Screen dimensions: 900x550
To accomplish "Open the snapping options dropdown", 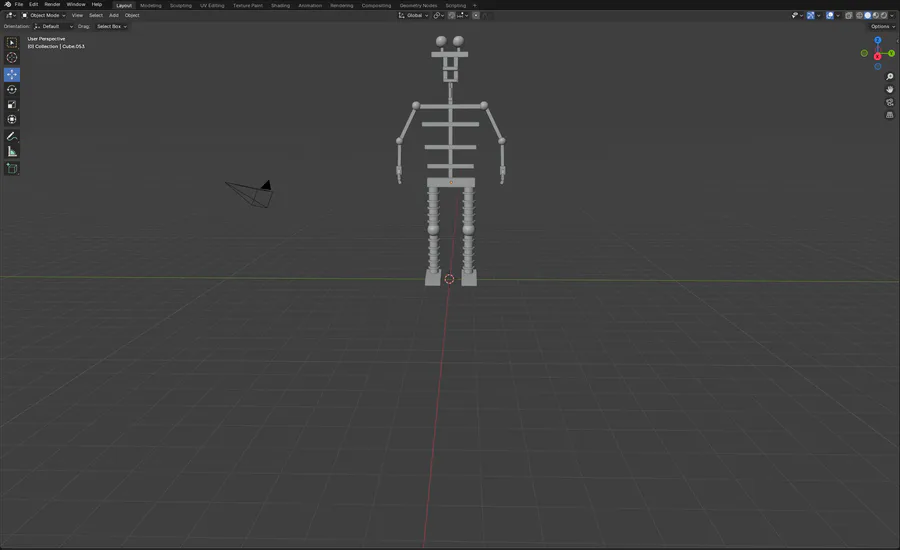I will click(x=463, y=16).
